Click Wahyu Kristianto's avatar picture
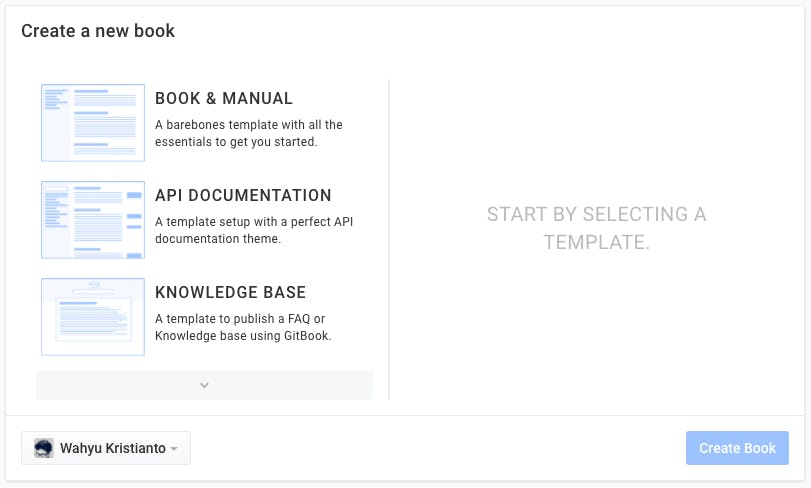 pyautogui.click(x=43, y=448)
